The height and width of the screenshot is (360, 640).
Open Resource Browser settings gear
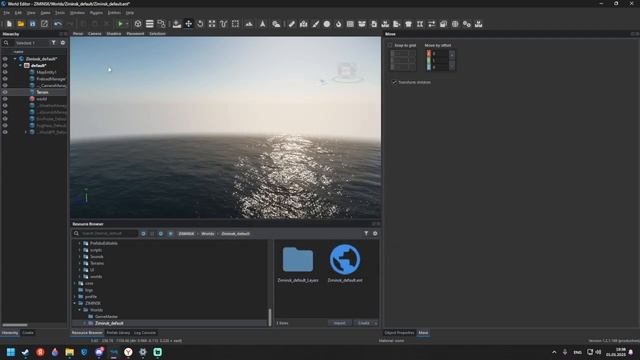pyautogui.click(x=375, y=233)
